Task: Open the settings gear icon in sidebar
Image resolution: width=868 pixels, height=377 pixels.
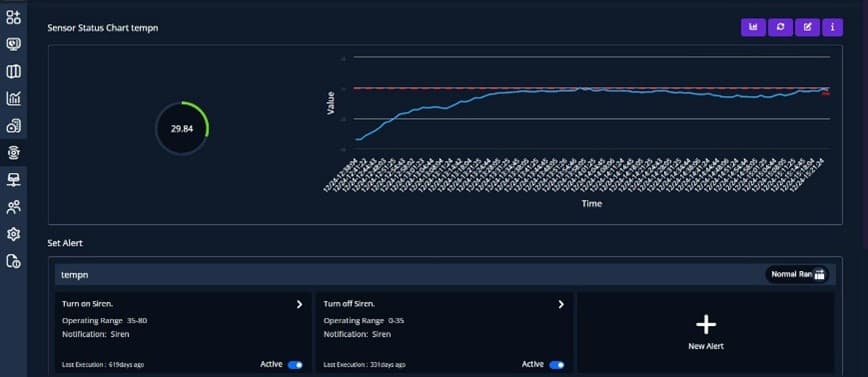Action: pyautogui.click(x=13, y=234)
